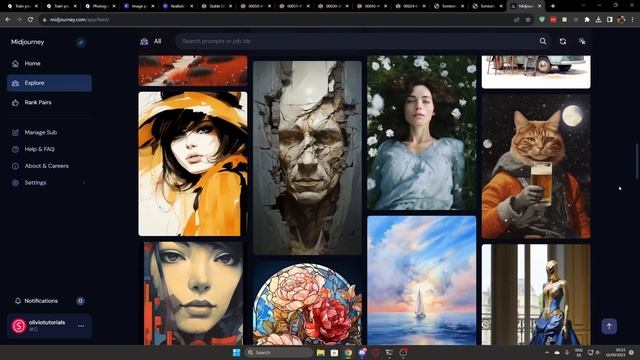Click the oliviotutorials profile avatar
The width and height of the screenshot is (640, 360).
[x=19, y=326]
